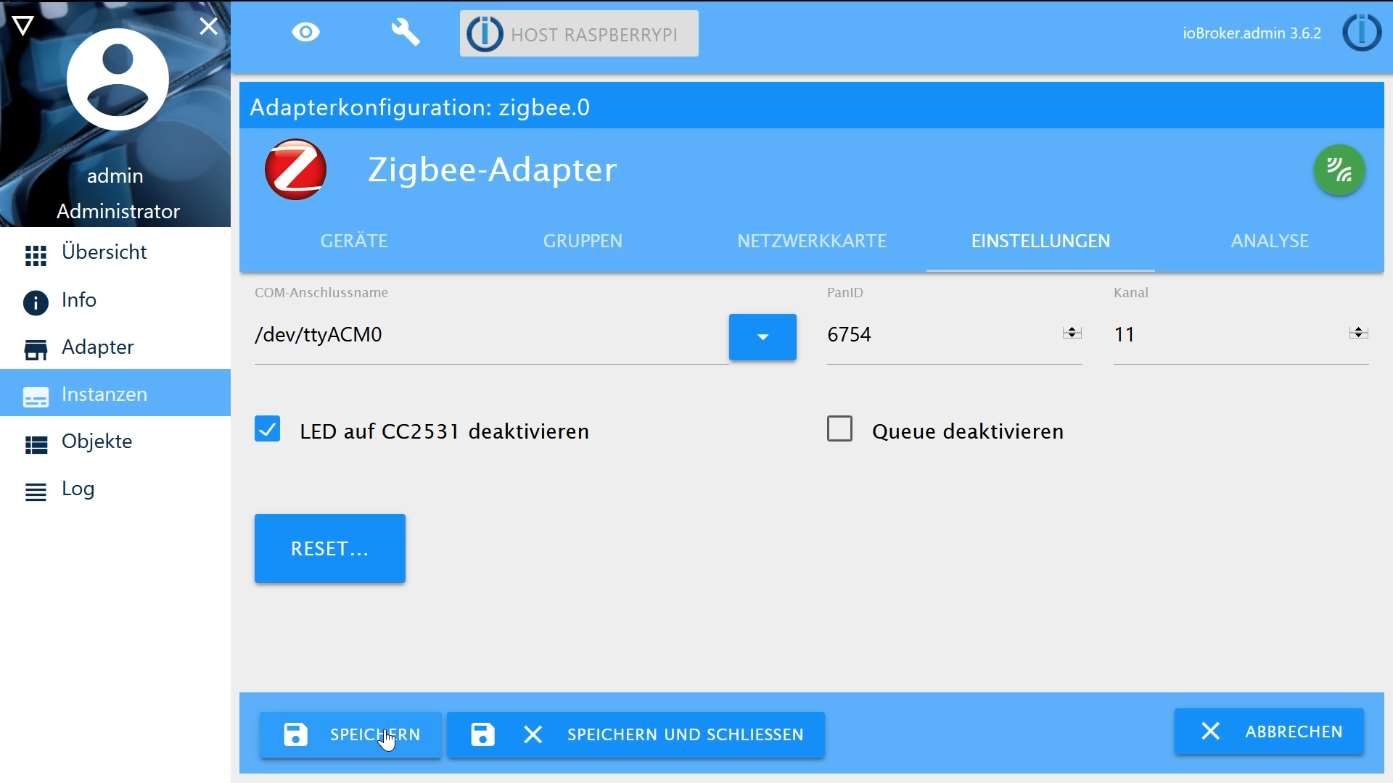Click the admin user avatar
Screen dimensions: 1393x783
[117, 80]
